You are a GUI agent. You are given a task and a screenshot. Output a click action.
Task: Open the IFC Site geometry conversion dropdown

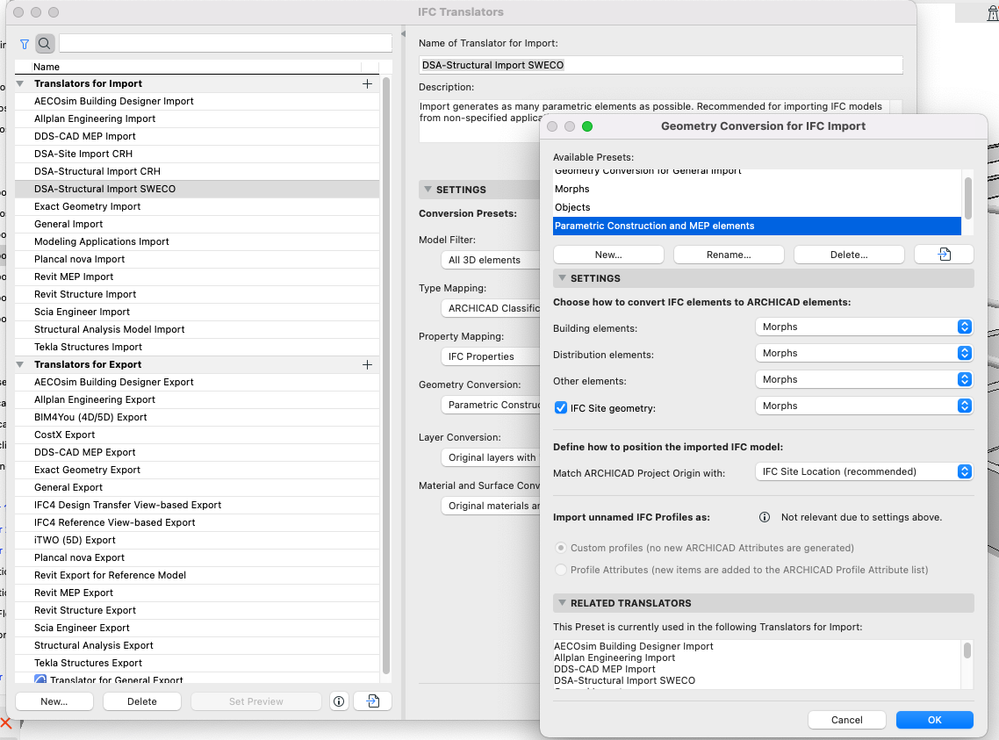pos(864,405)
